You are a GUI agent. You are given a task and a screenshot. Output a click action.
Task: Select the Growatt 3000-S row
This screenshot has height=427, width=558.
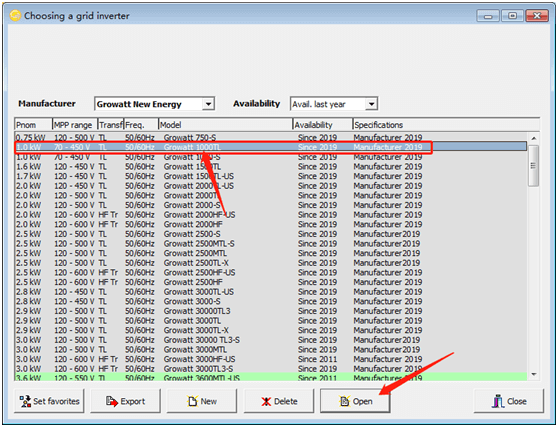pos(270,301)
